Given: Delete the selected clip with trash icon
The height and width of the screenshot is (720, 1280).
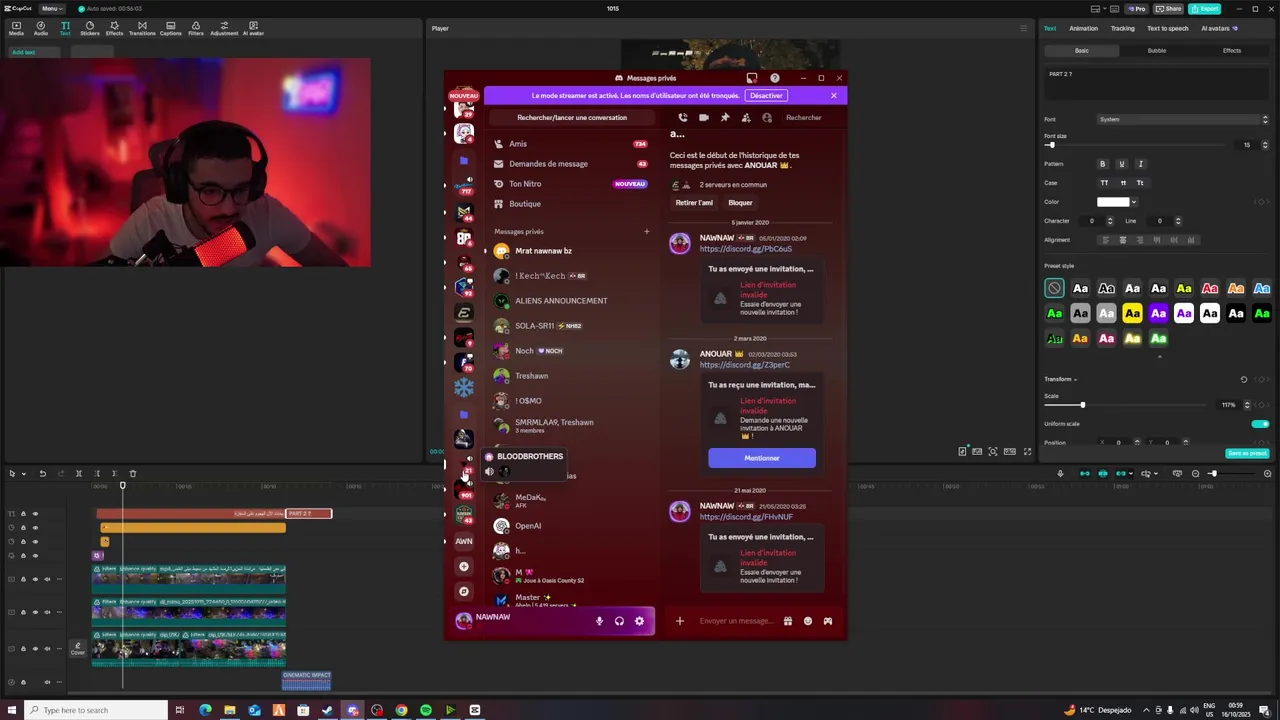Looking at the screenshot, I should coord(133,473).
